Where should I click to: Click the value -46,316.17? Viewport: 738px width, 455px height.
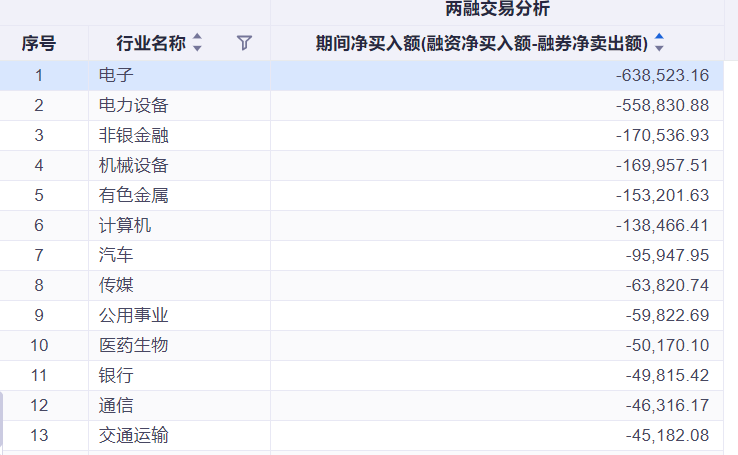point(667,406)
